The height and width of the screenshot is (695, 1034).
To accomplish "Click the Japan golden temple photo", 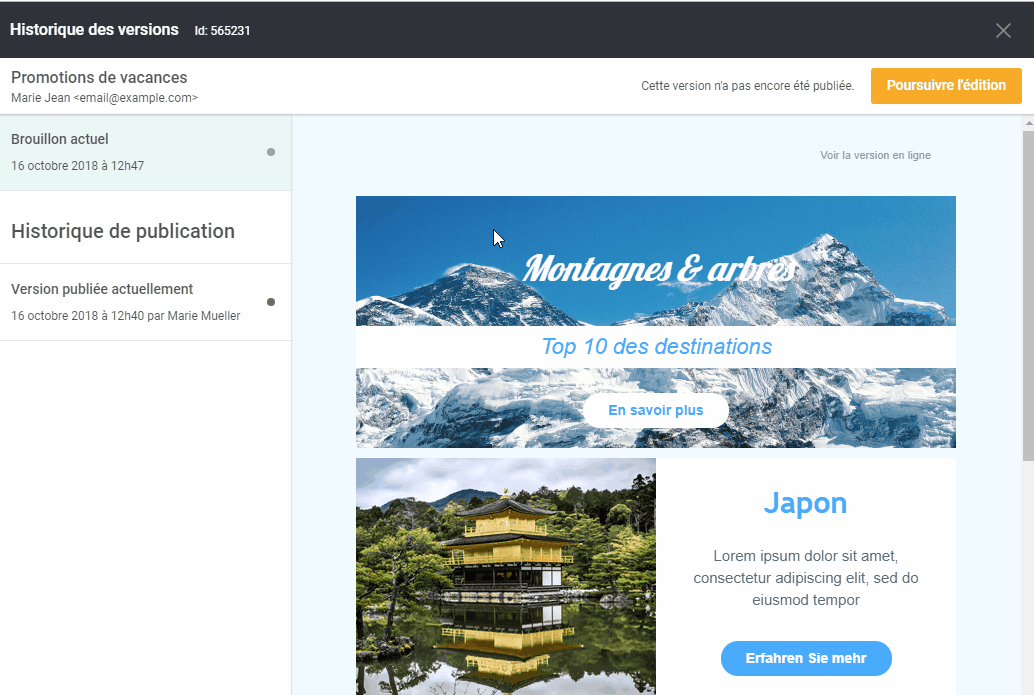I will [x=506, y=576].
